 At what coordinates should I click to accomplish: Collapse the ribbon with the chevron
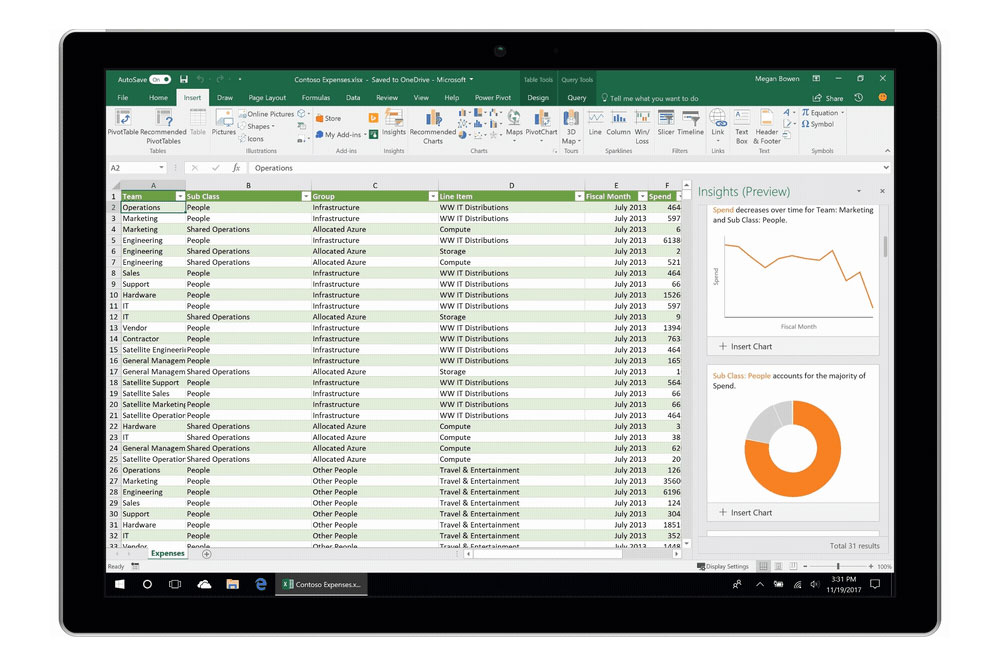pos(886,151)
